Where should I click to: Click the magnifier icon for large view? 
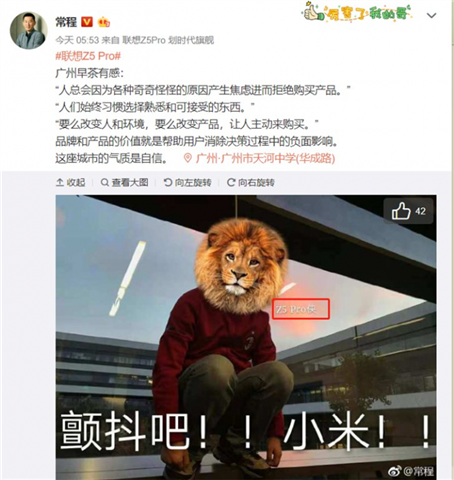(x=105, y=182)
